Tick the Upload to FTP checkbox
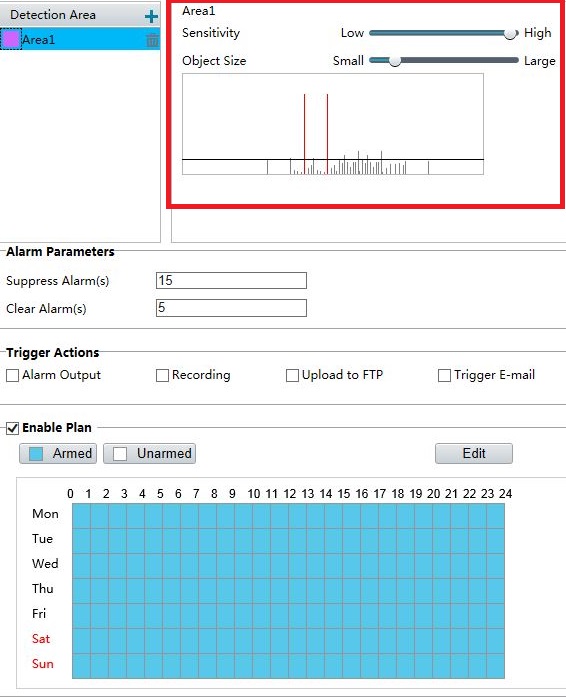The height and width of the screenshot is (697, 566). click(x=292, y=376)
